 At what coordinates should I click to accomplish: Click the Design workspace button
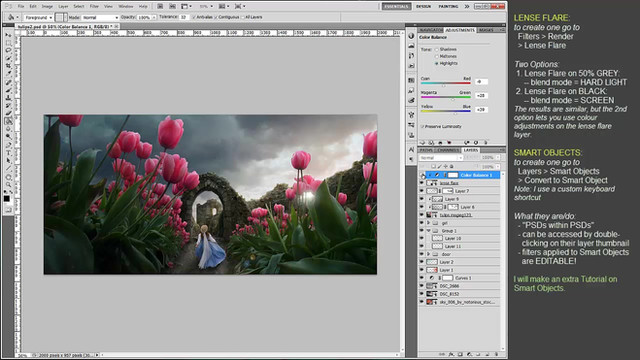click(x=423, y=7)
